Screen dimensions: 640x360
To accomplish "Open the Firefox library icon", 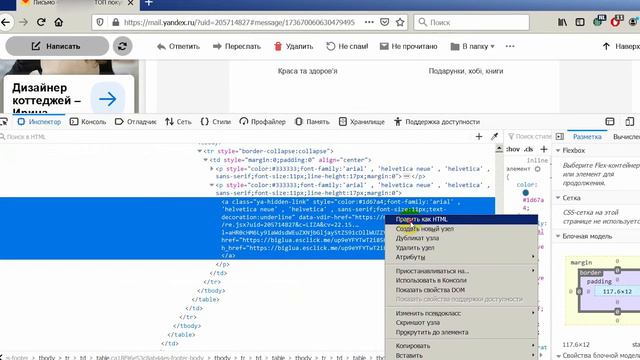I will [x=562, y=22].
